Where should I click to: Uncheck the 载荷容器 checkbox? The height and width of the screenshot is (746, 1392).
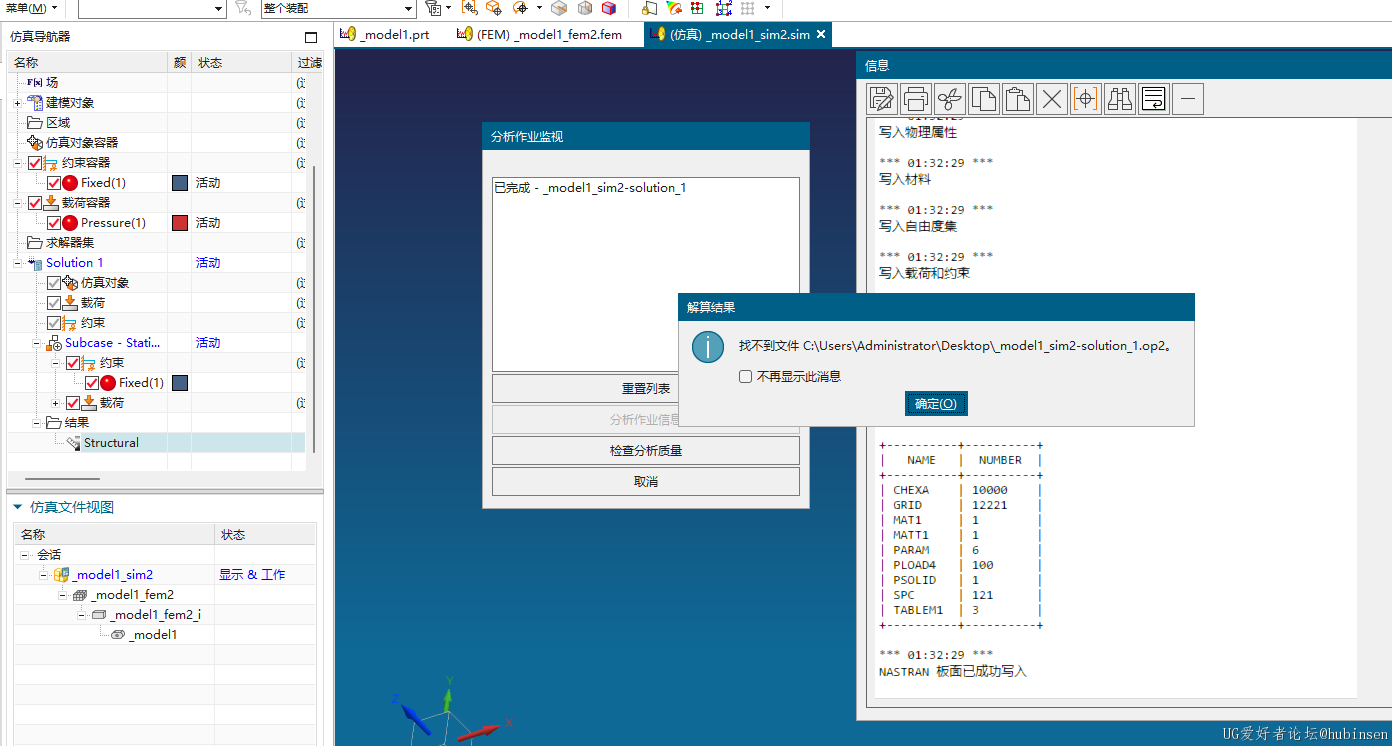[35, 203]
